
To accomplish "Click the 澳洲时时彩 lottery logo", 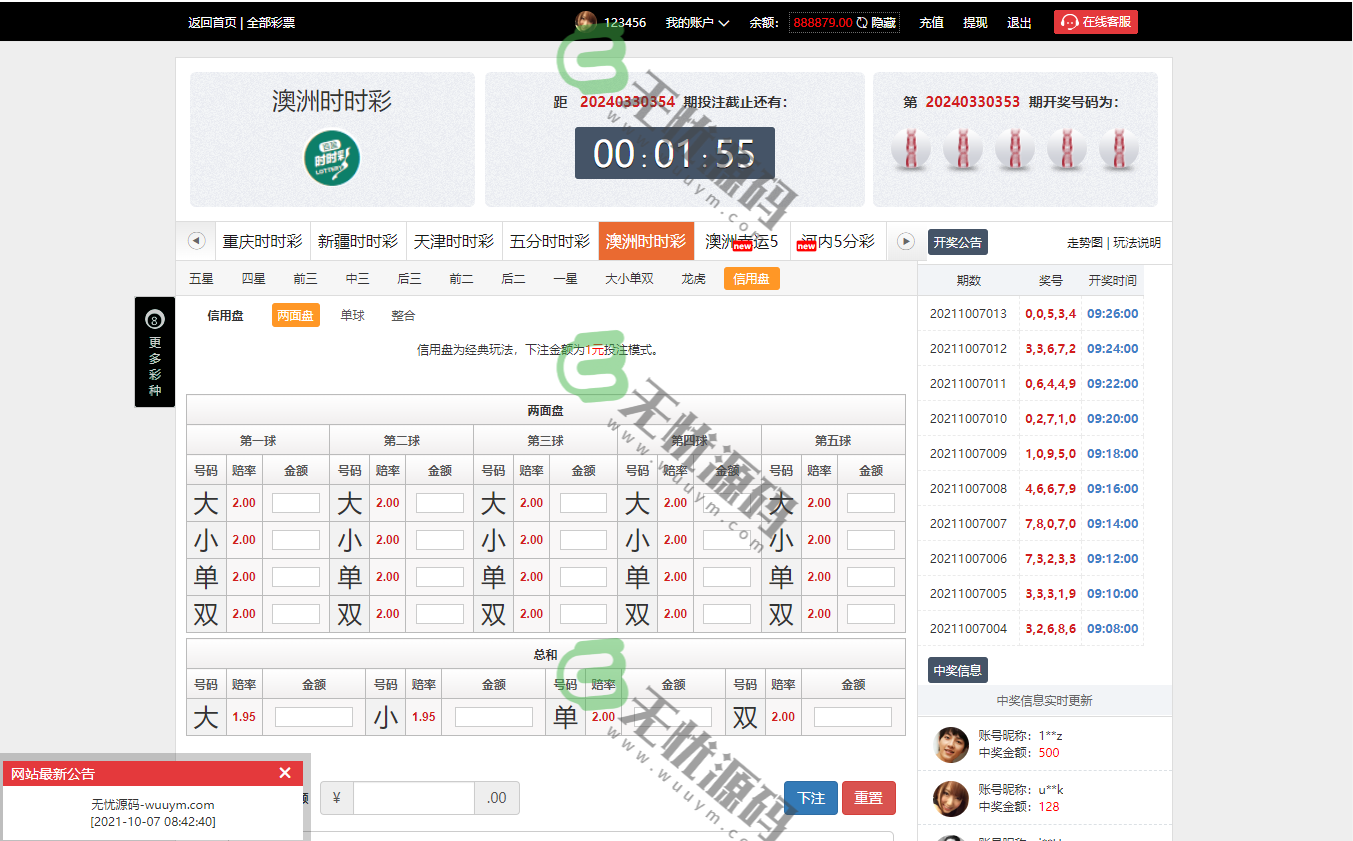I will pos(332,158).
